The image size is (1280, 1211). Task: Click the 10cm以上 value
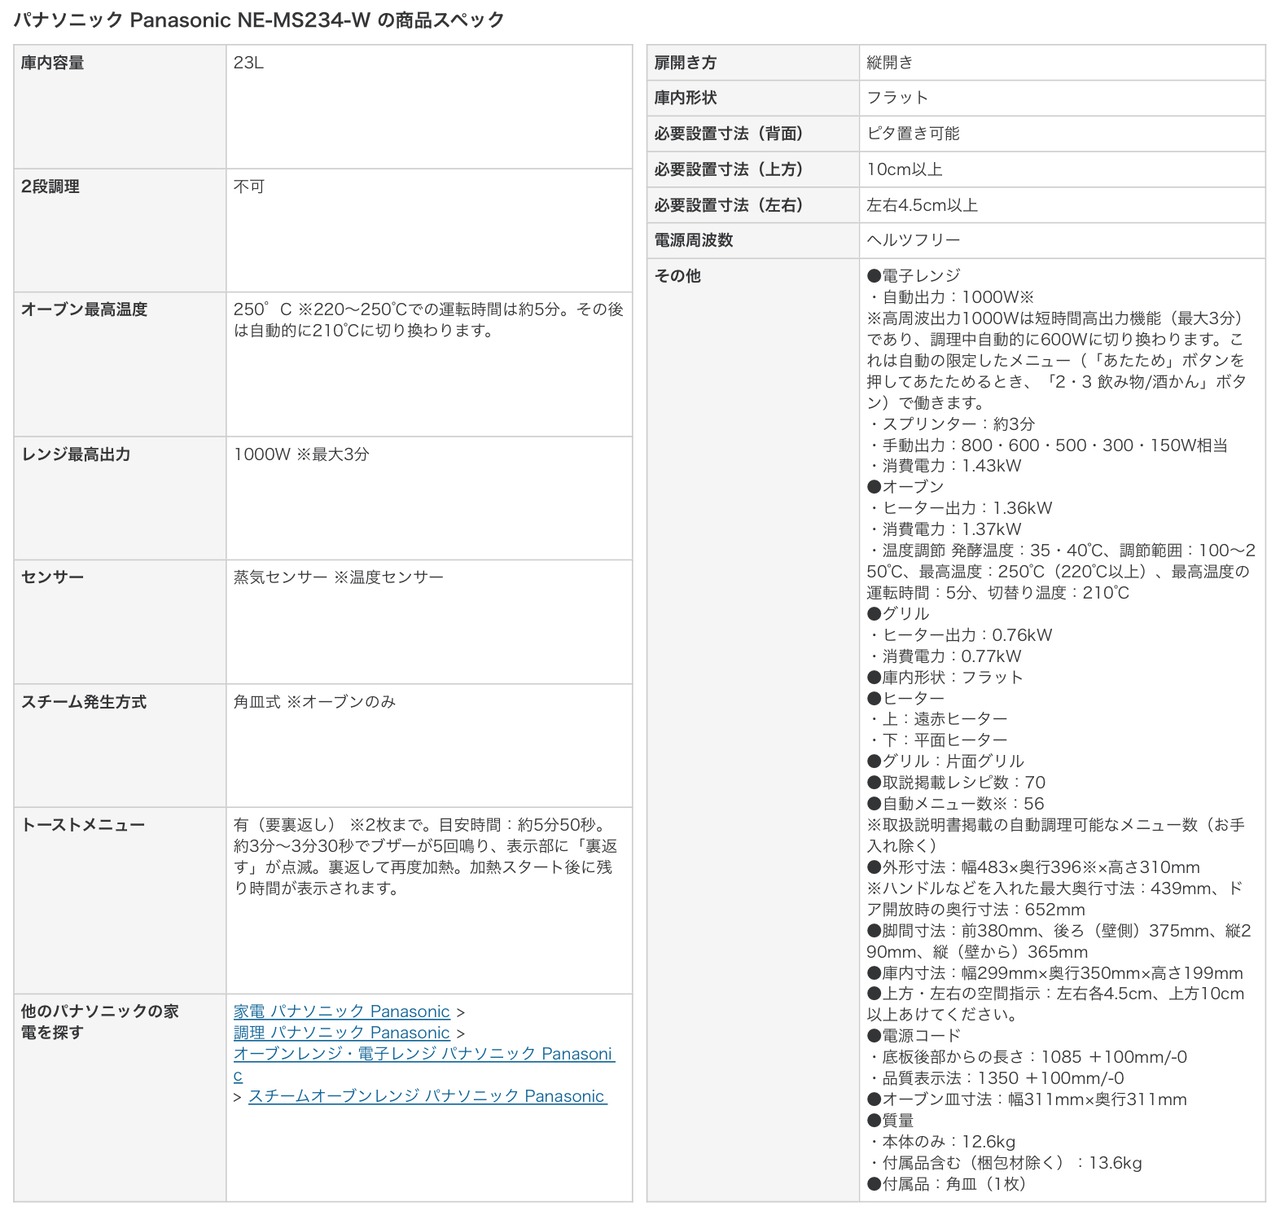(905, 170)
